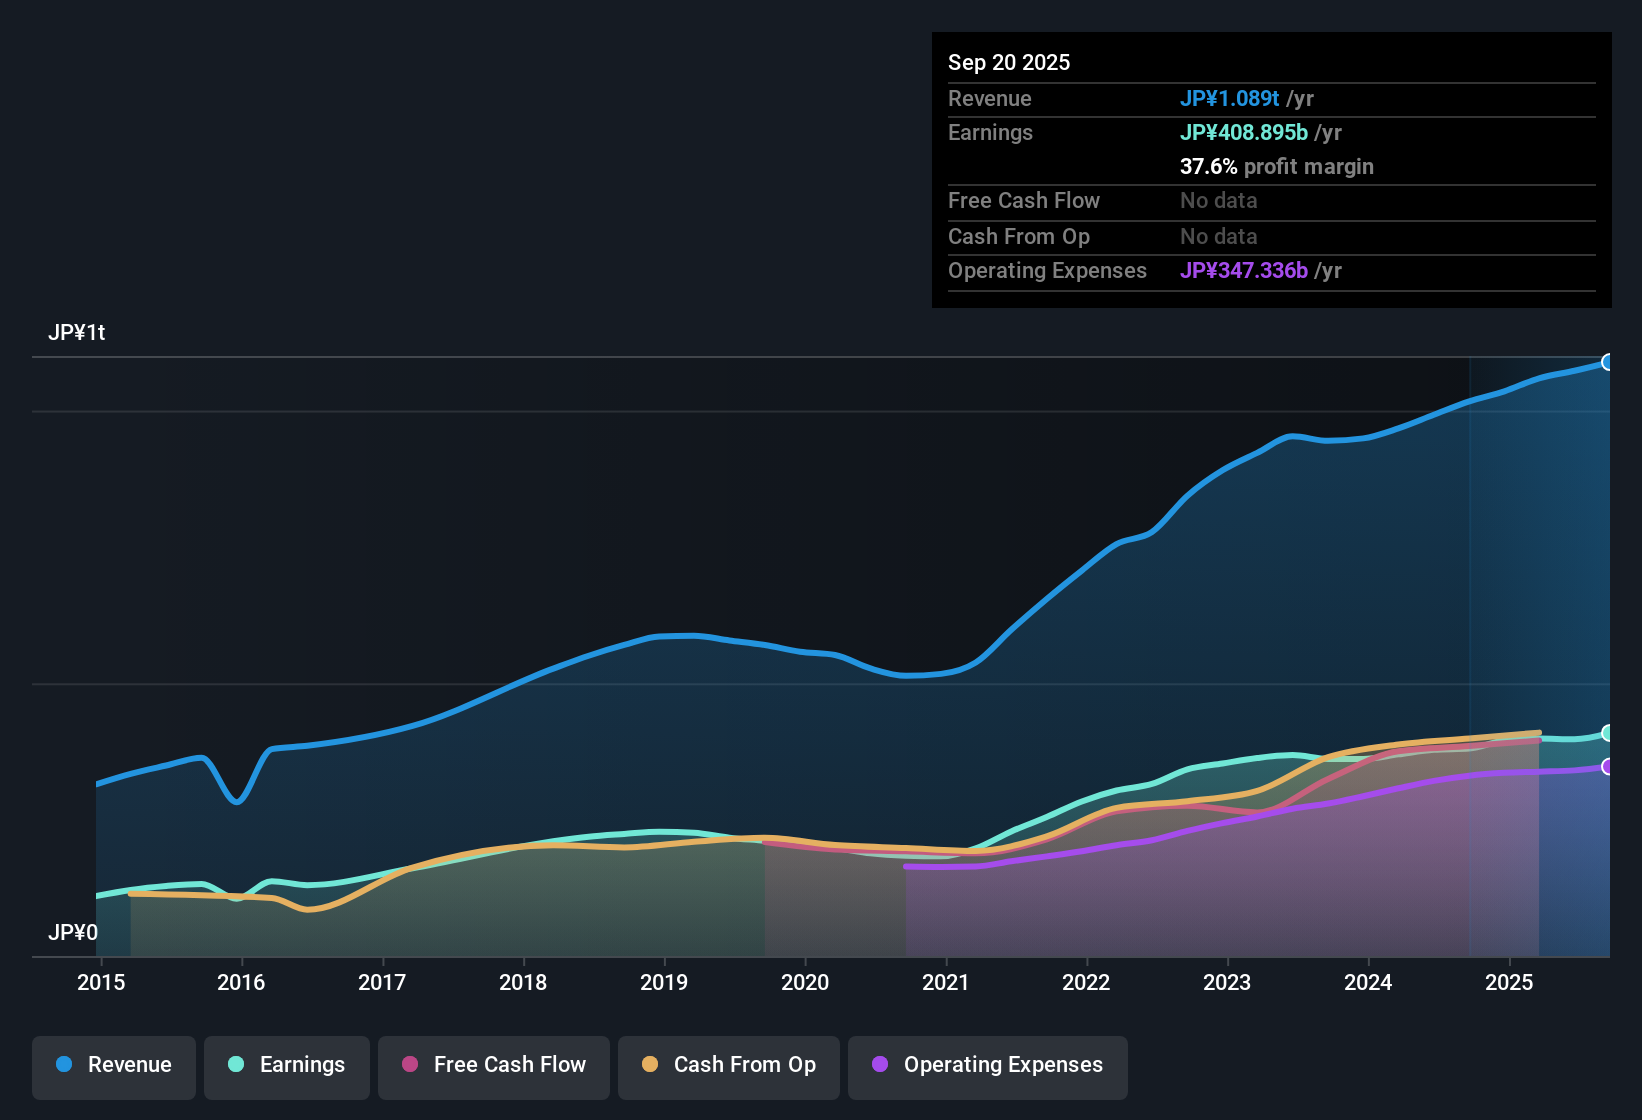Select the purple Operating Expenses legend dot
The image size is (1642, 1120).
(x=879, y=1065)
